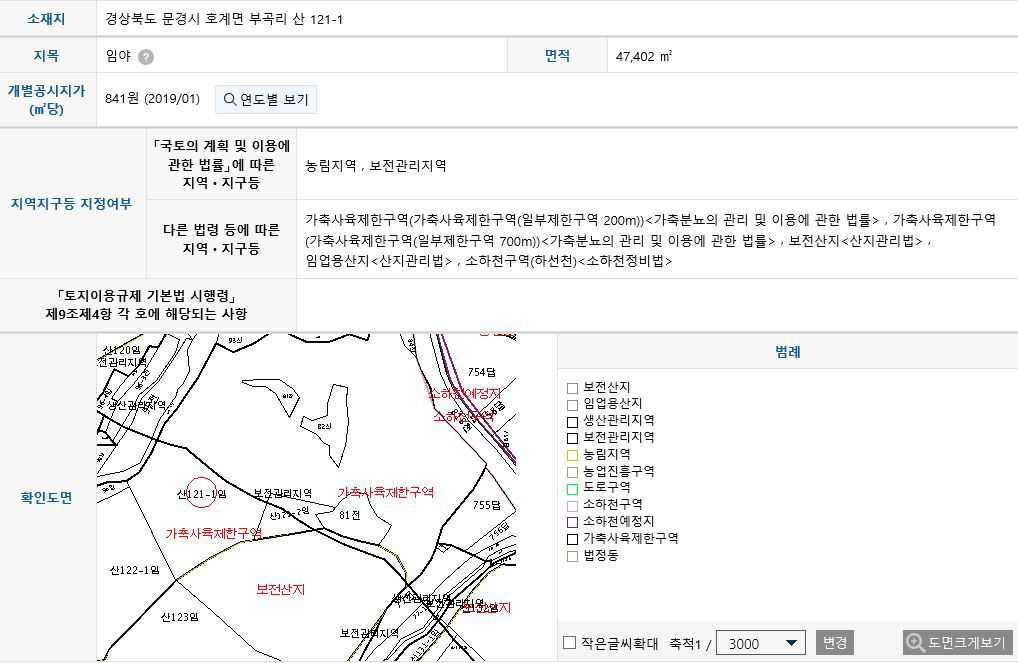This screenshot has width=1018, height=663.
Task: Click the 산122-1임 parcel label on map
Action: coord(134,570)
